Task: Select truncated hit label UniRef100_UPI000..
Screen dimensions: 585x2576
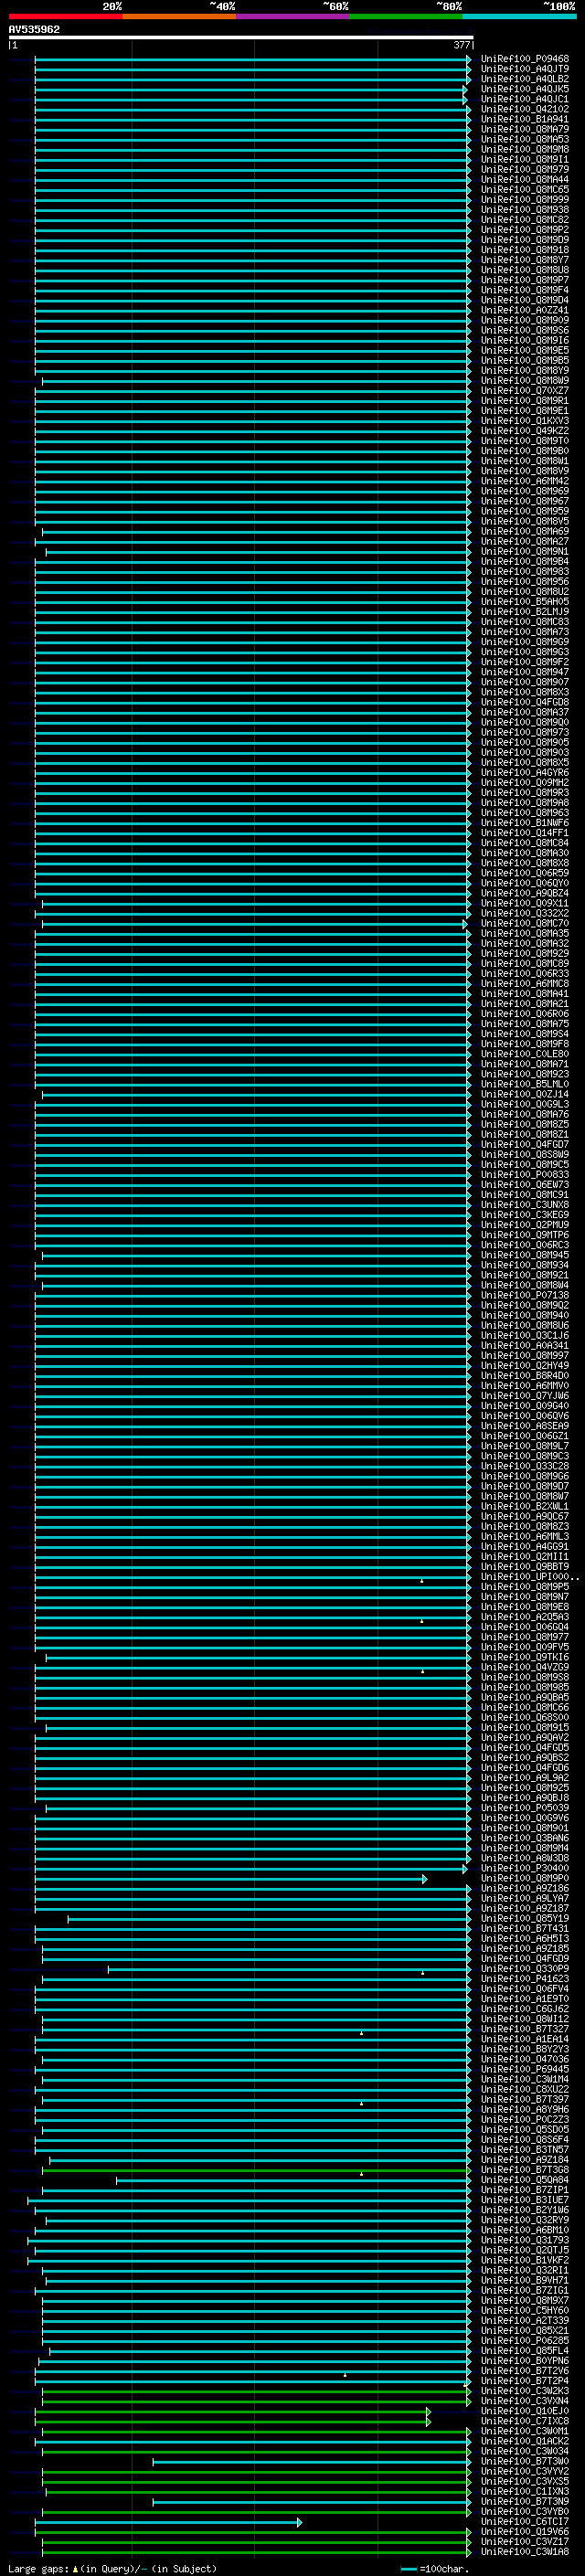Action: click(529, 1577)
